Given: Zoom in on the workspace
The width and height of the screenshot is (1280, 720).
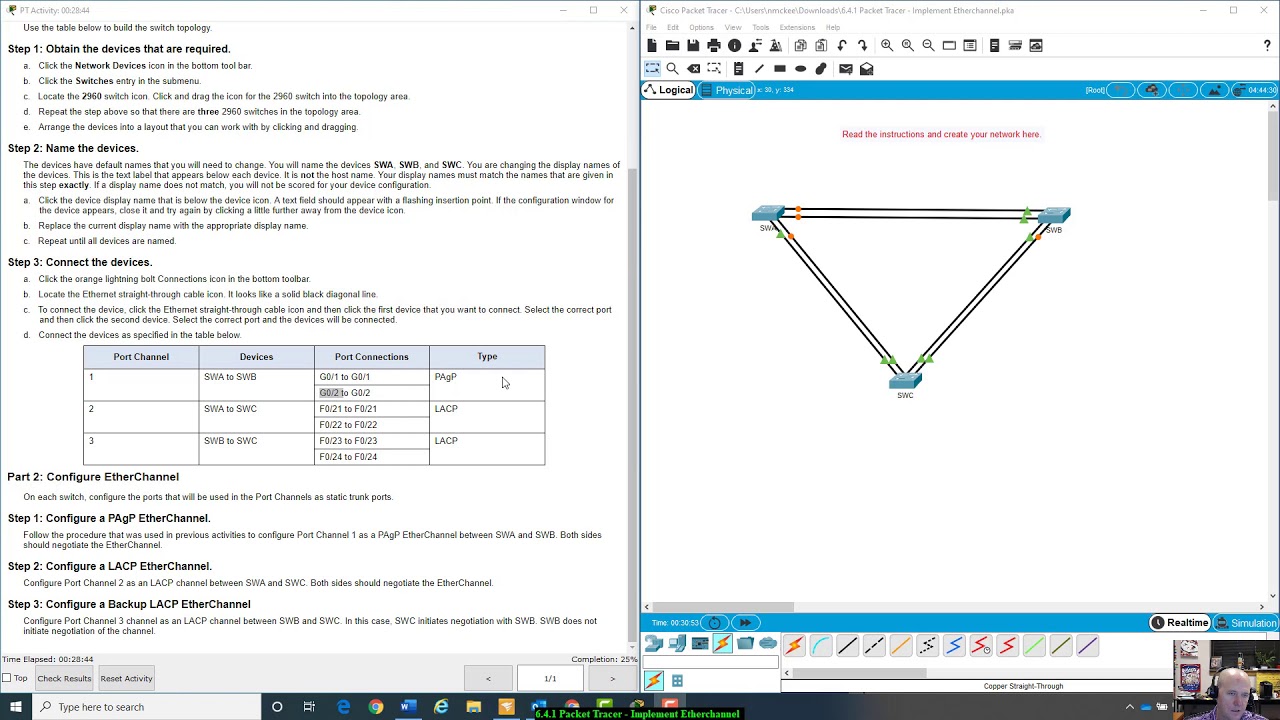Looking at the screenshot, I should (x=887, y=46).
